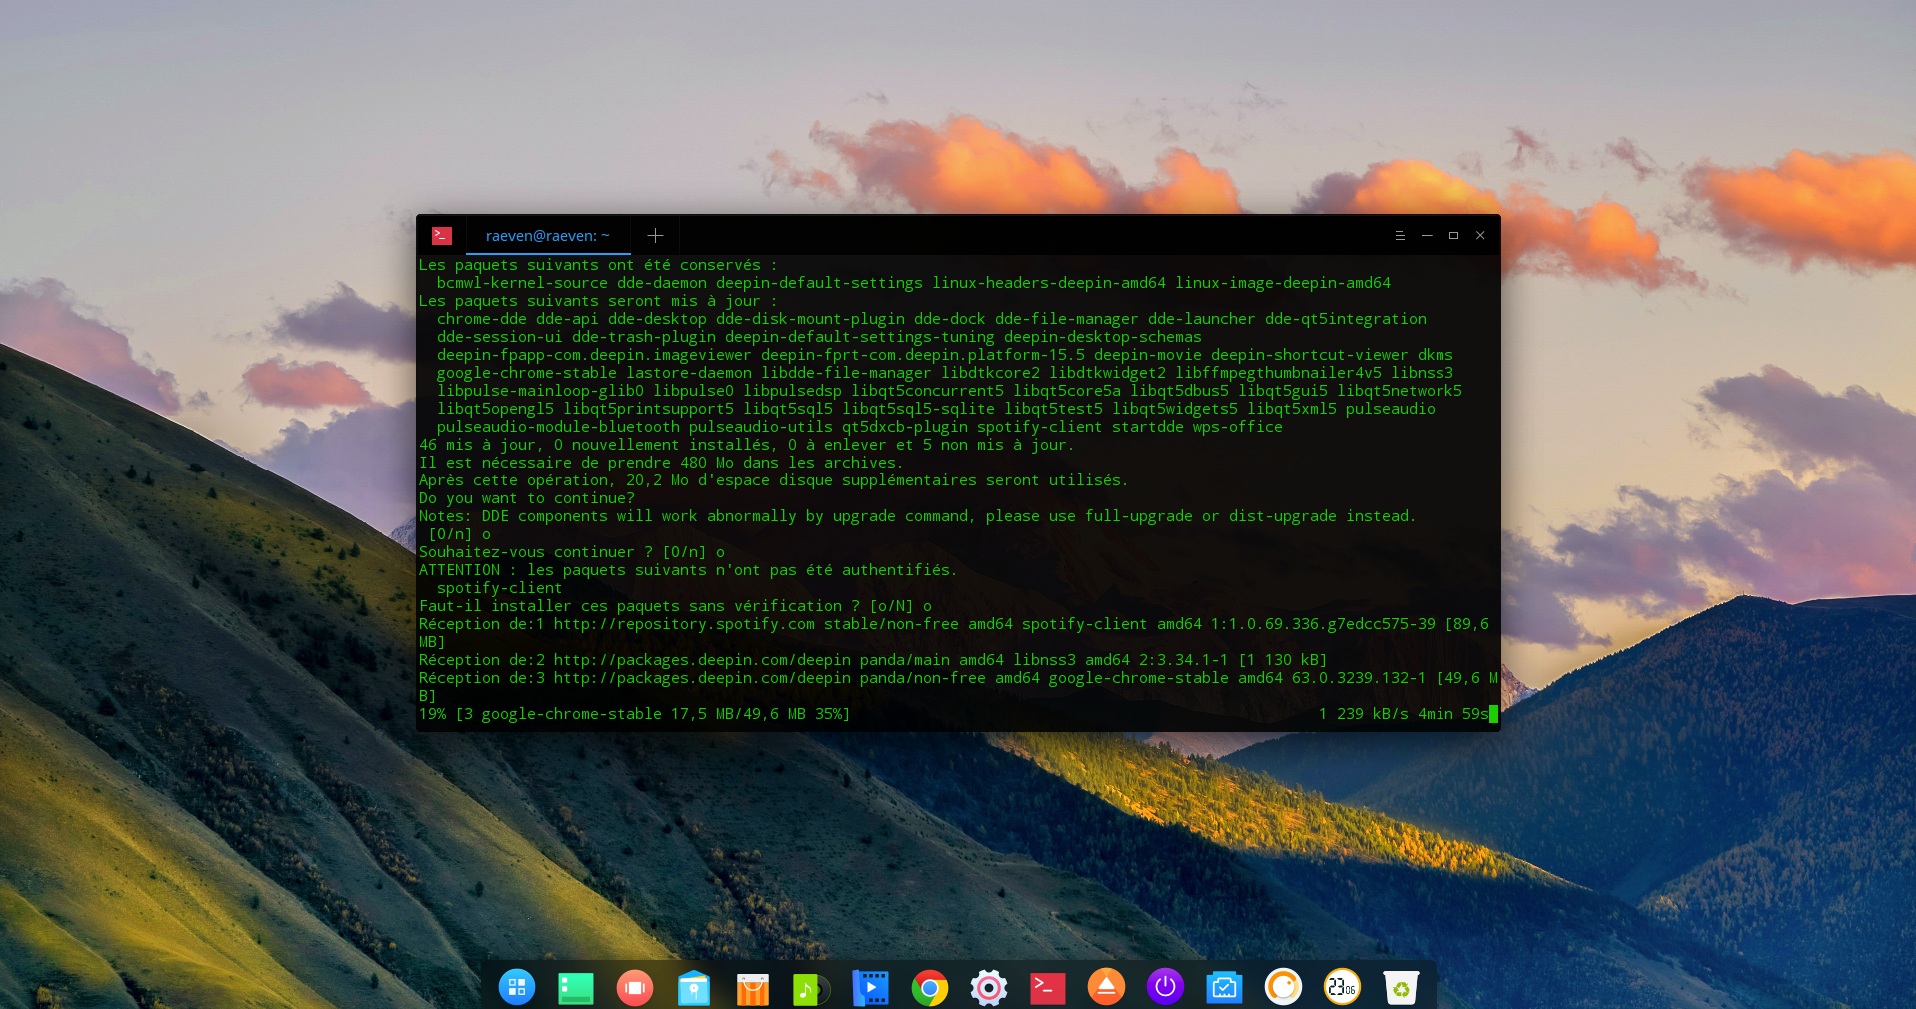
Task: Click the green Show Desktop dock icon
Action: (576, 988)
